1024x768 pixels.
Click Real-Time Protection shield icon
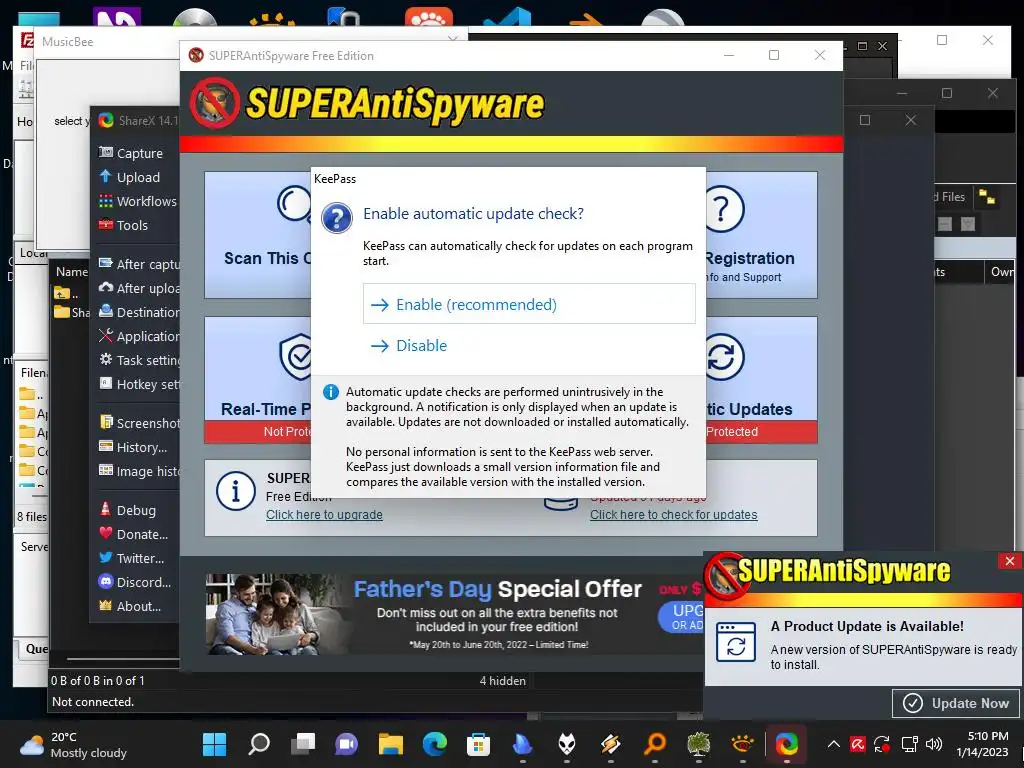(296, 356)
